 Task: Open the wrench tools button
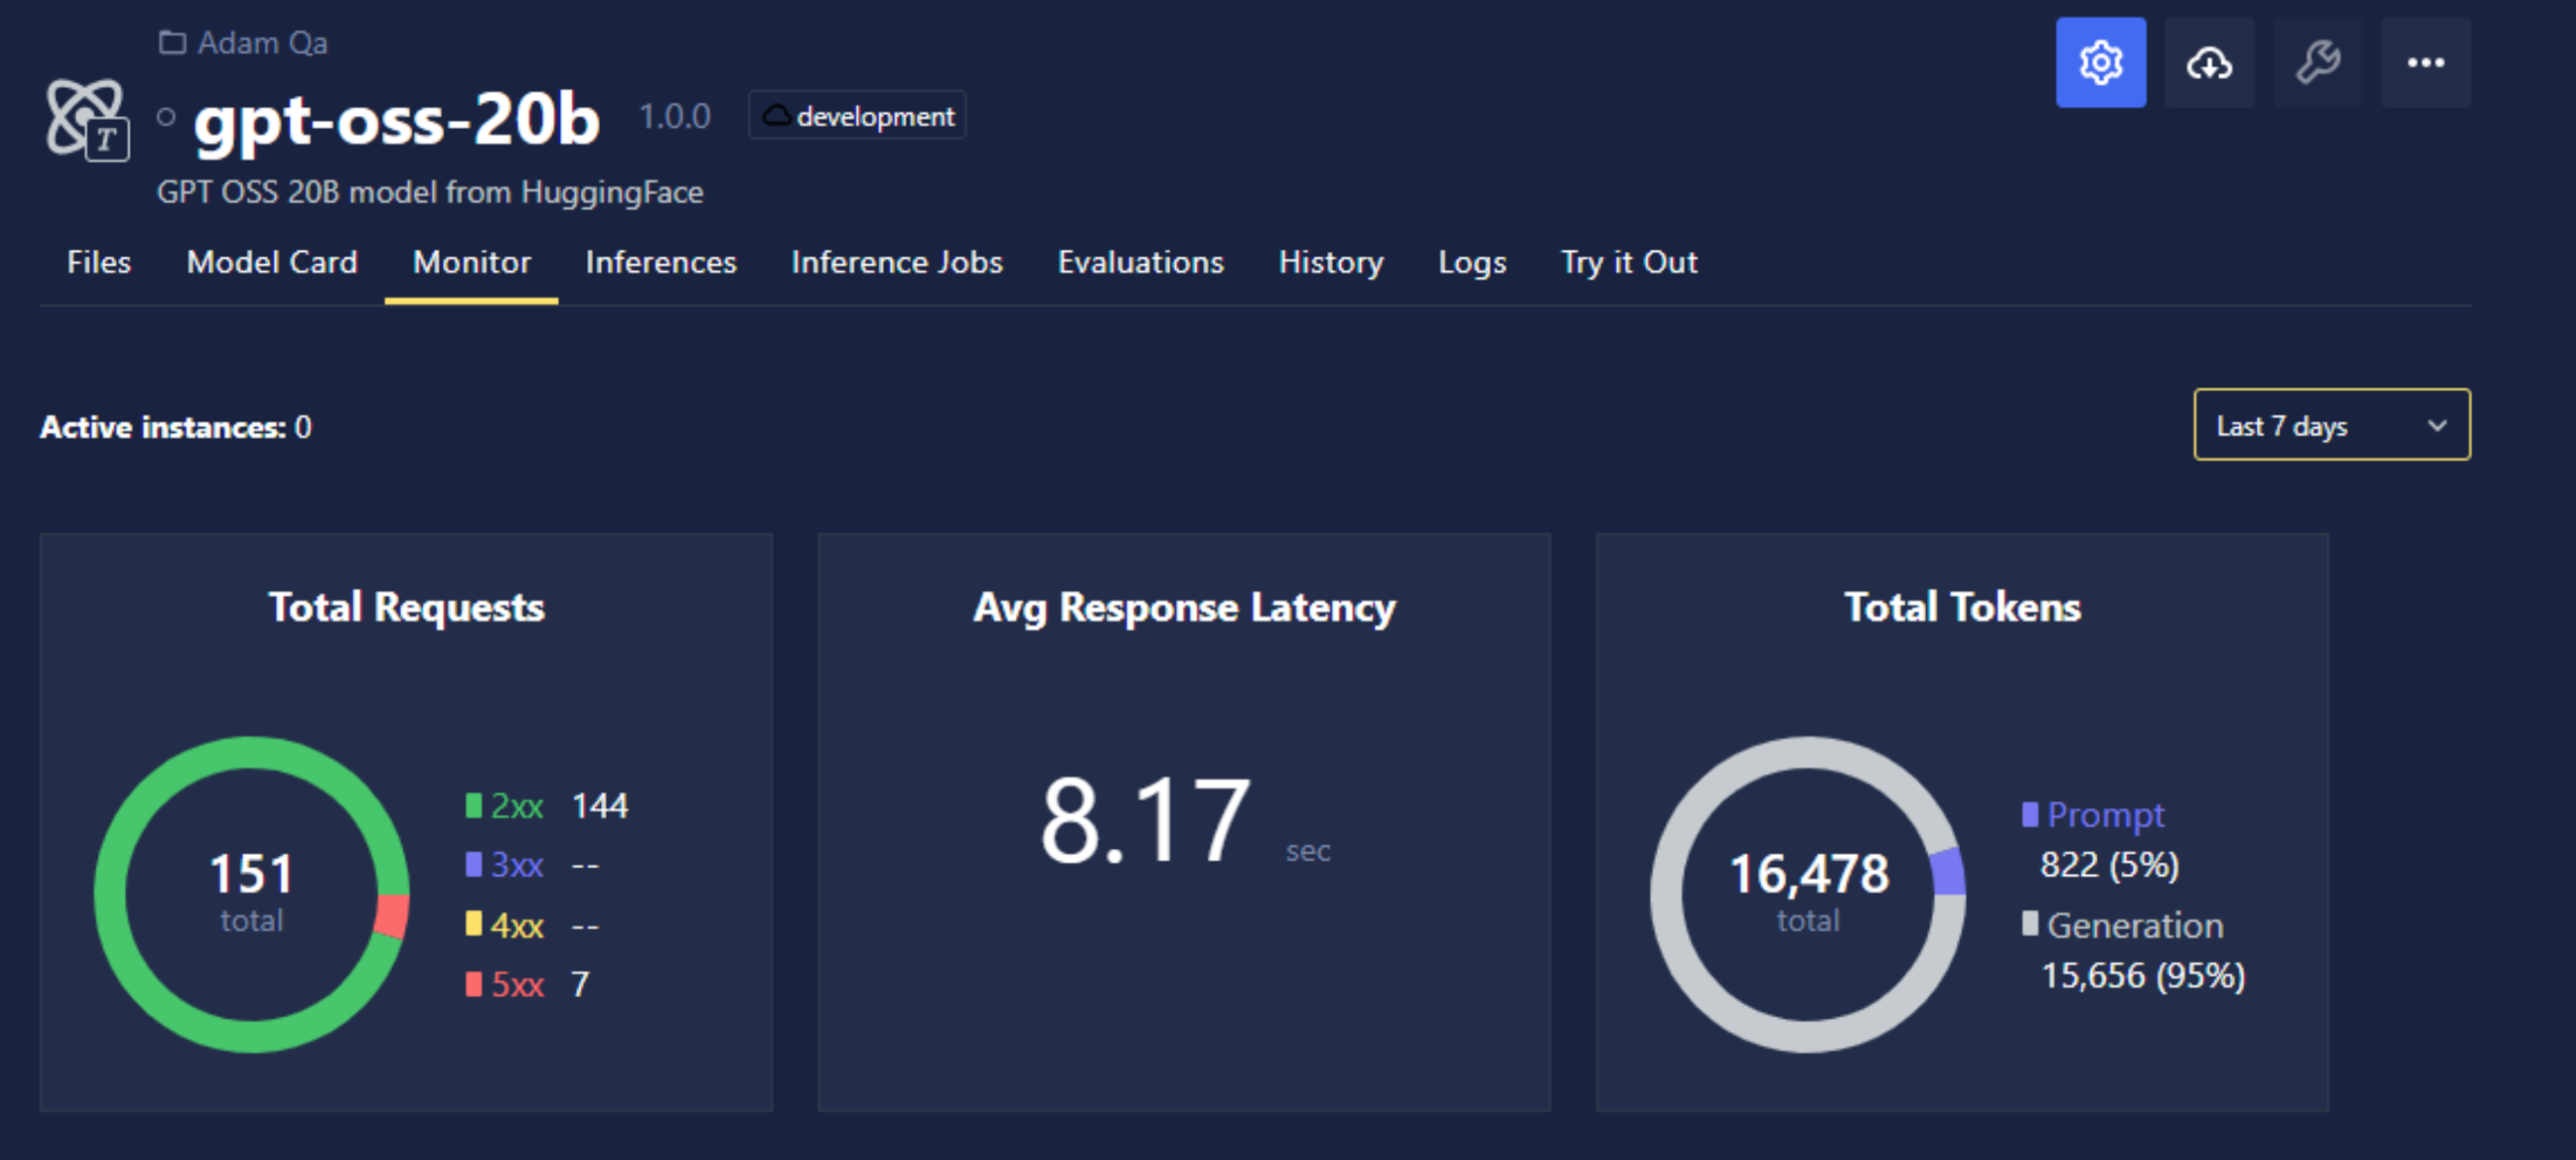[x=2317, y=62]
